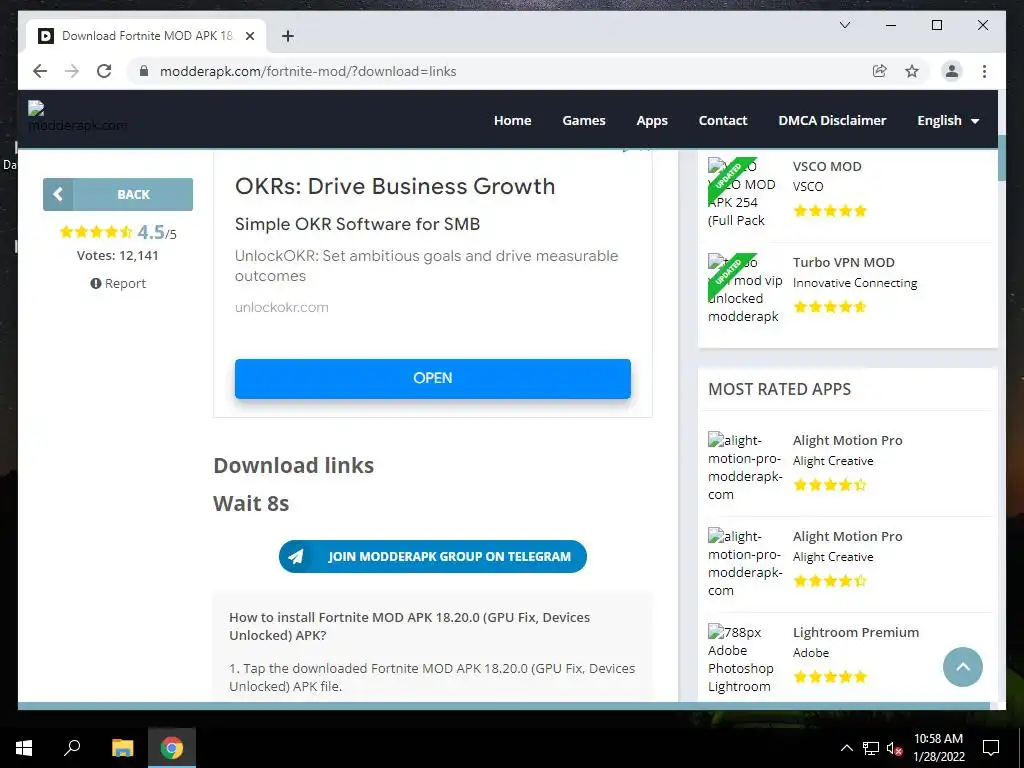Open the notification center icon
The height and width of the screenshot is (768, 1024).
tap(991, 748)
